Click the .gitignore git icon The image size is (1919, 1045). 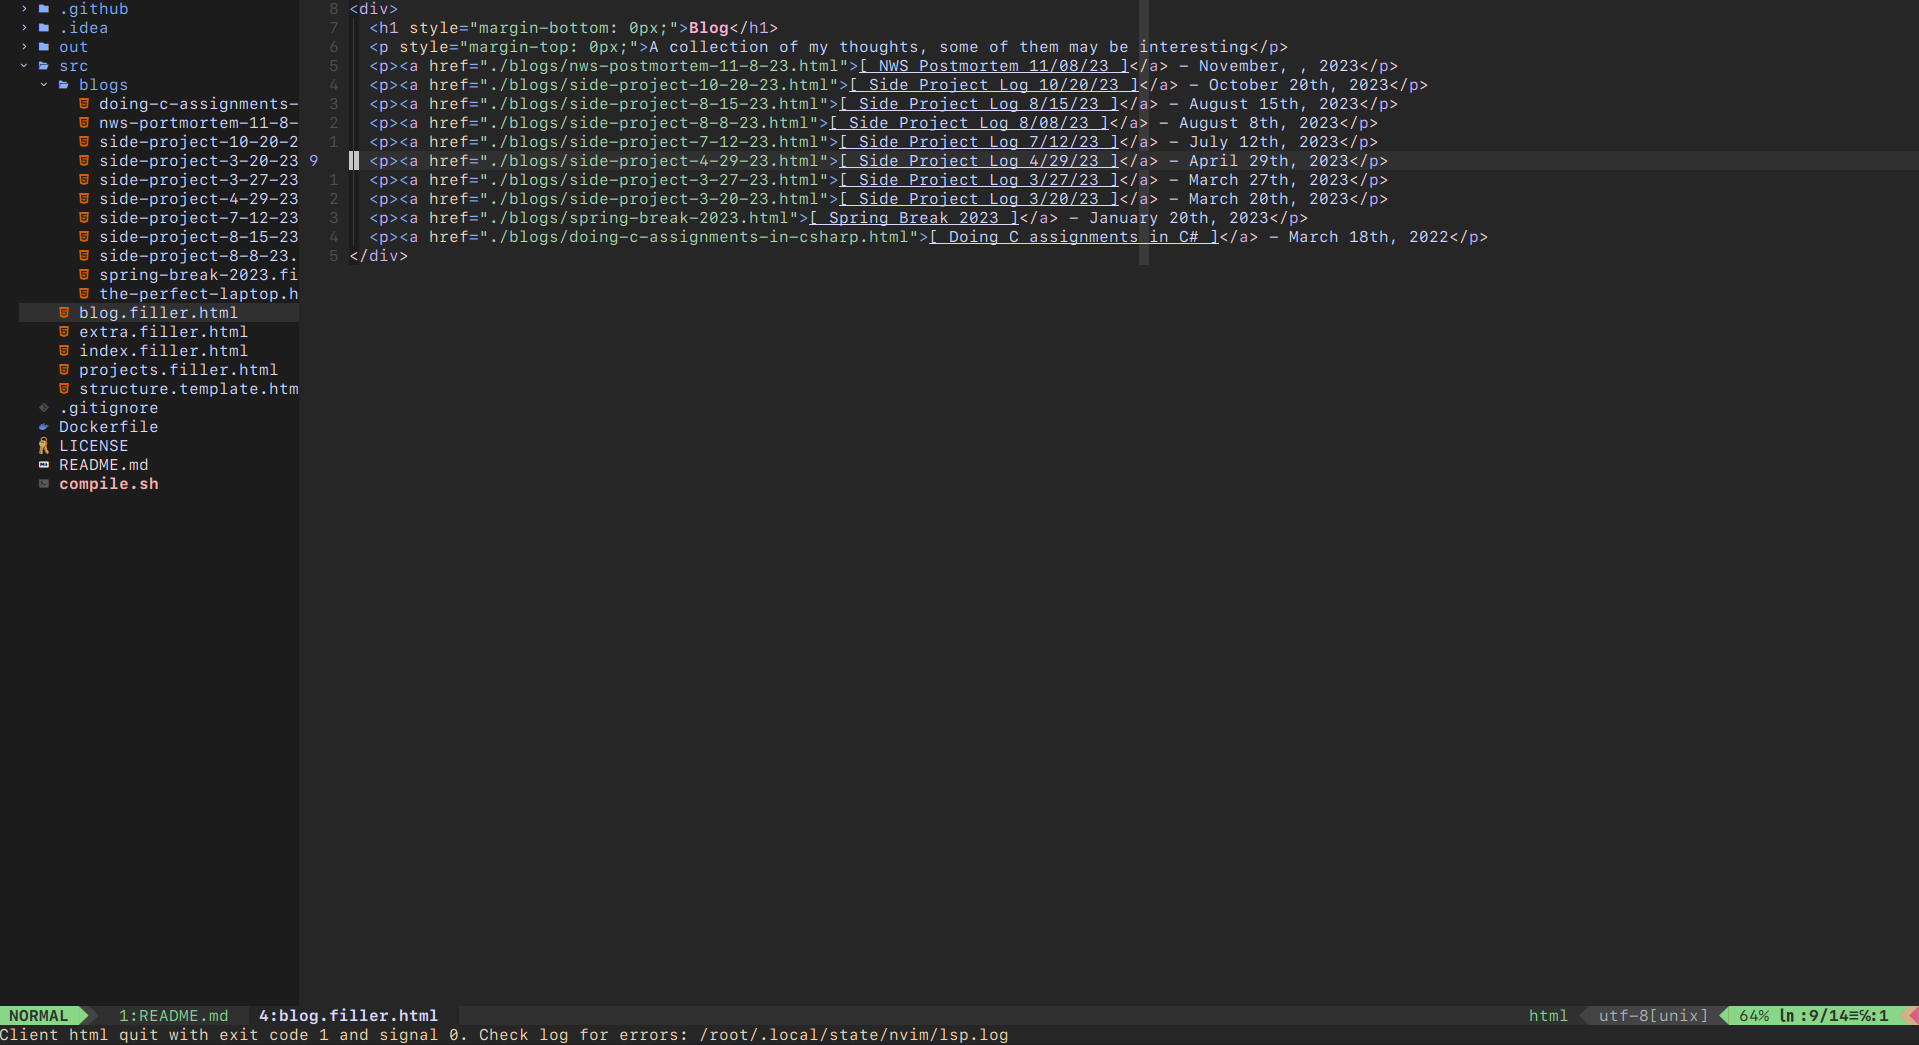(44, 408)
